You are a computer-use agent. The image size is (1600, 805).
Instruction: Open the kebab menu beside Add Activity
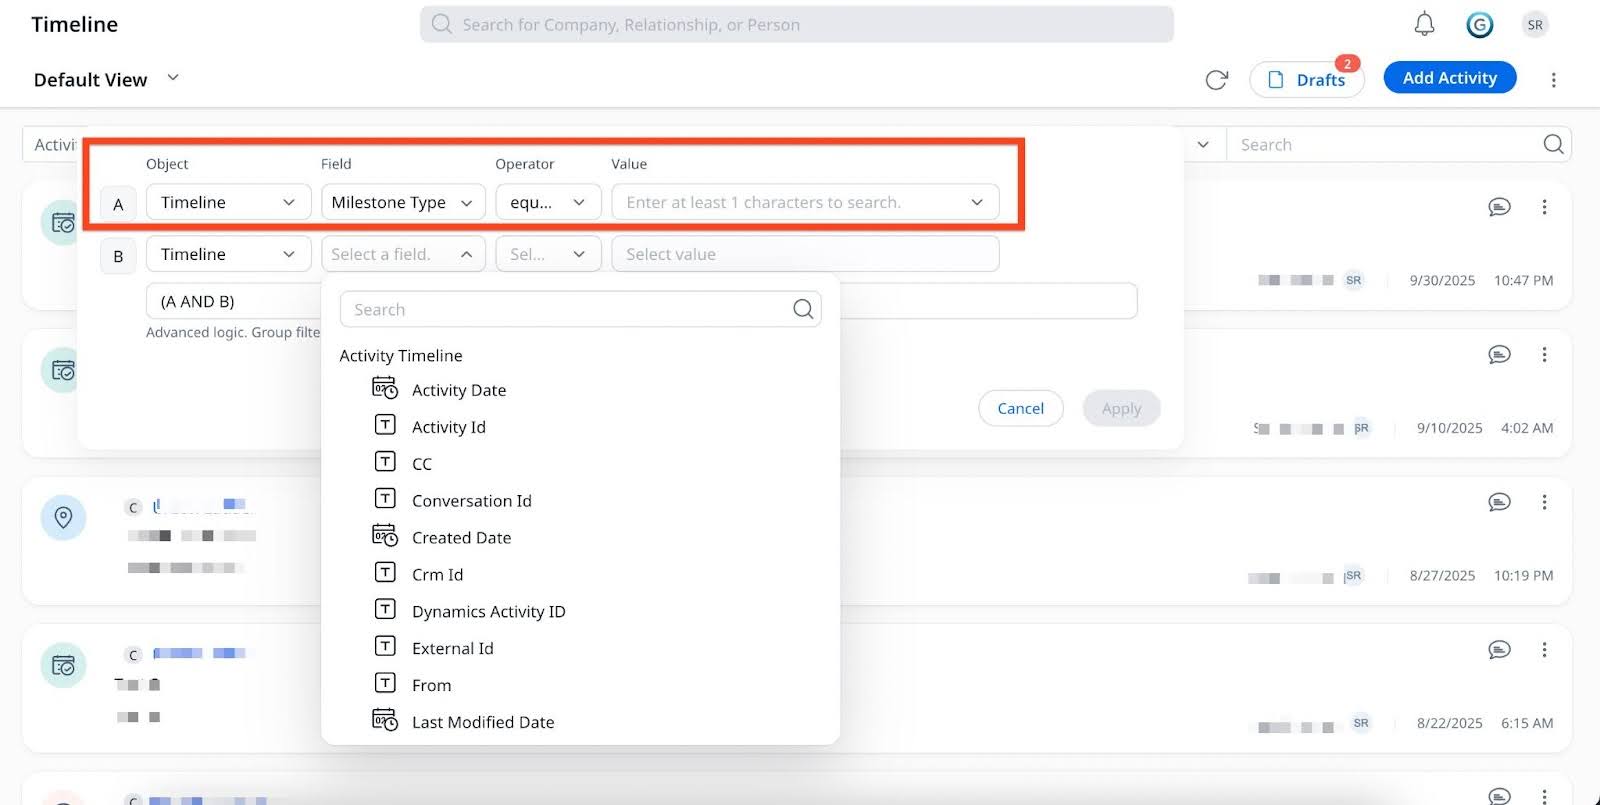[1553, 80]
